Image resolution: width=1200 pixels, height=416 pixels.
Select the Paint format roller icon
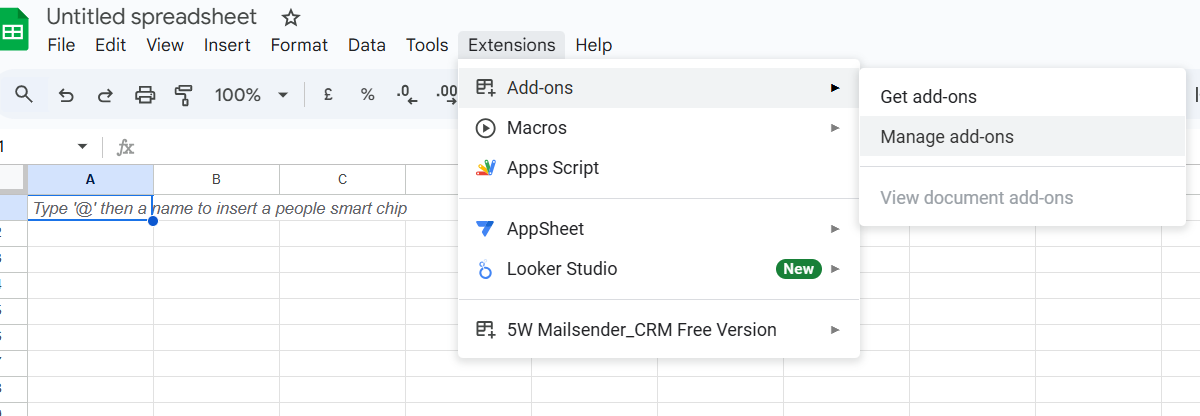pos(184,95)
